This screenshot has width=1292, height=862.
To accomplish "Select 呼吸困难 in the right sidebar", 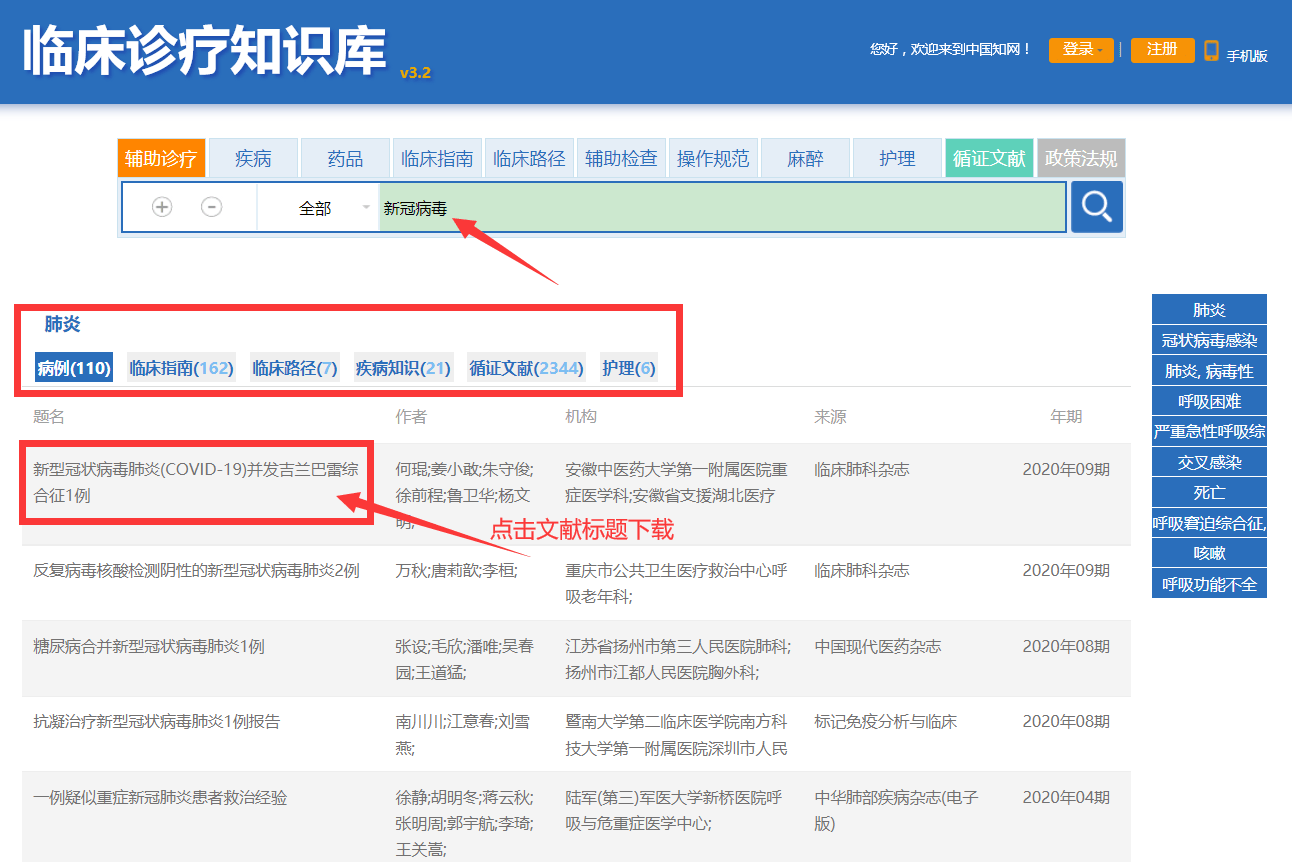I will [1209, 399].
